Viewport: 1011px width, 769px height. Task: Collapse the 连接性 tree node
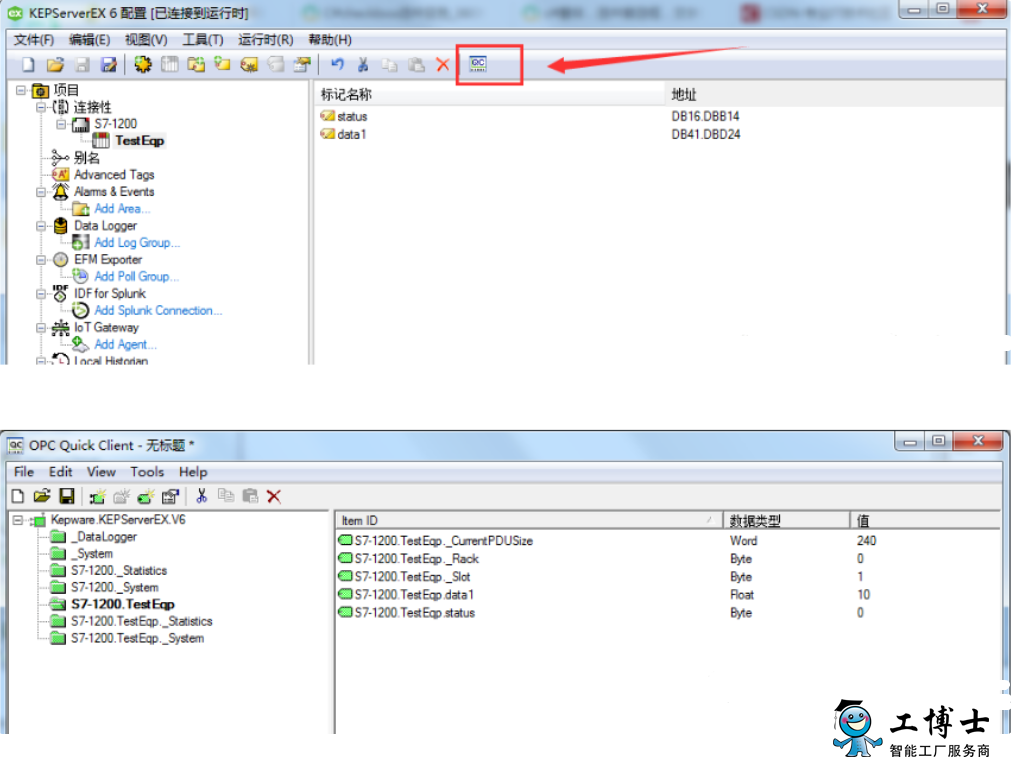[x=41, y=107]
